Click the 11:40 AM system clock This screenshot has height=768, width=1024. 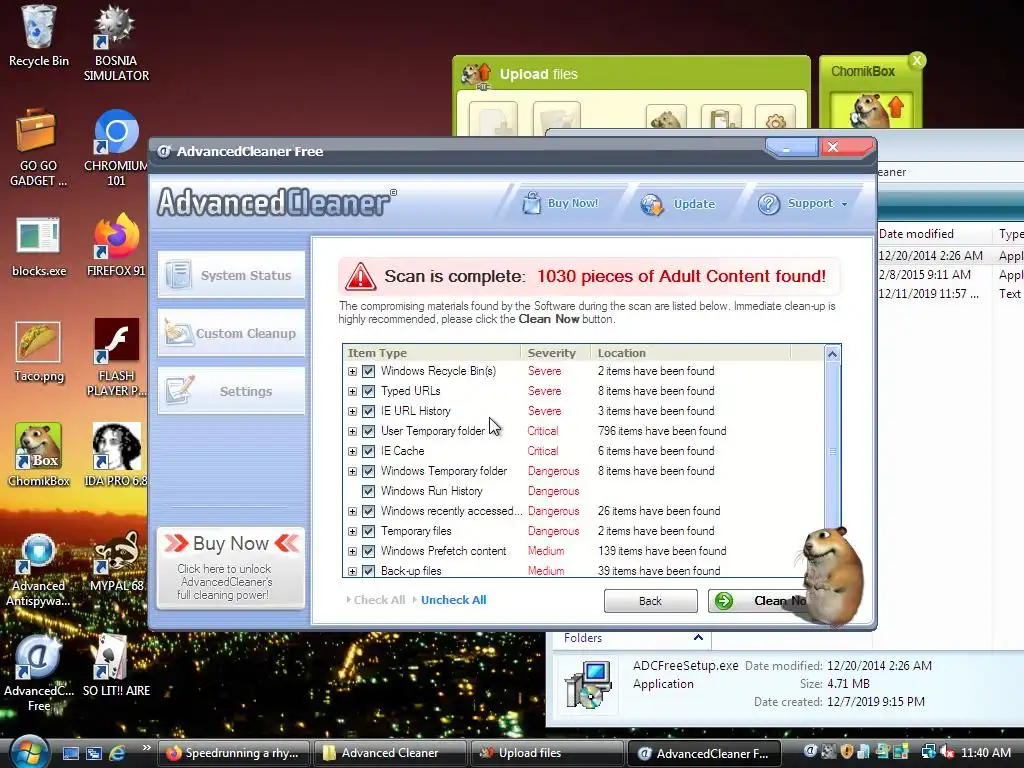pos(985,752)
